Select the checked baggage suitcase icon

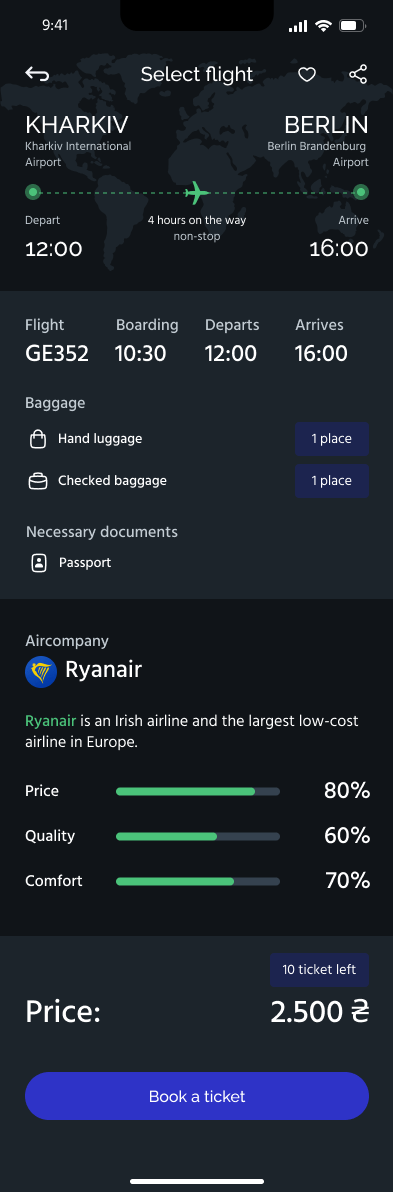point(37,481)
